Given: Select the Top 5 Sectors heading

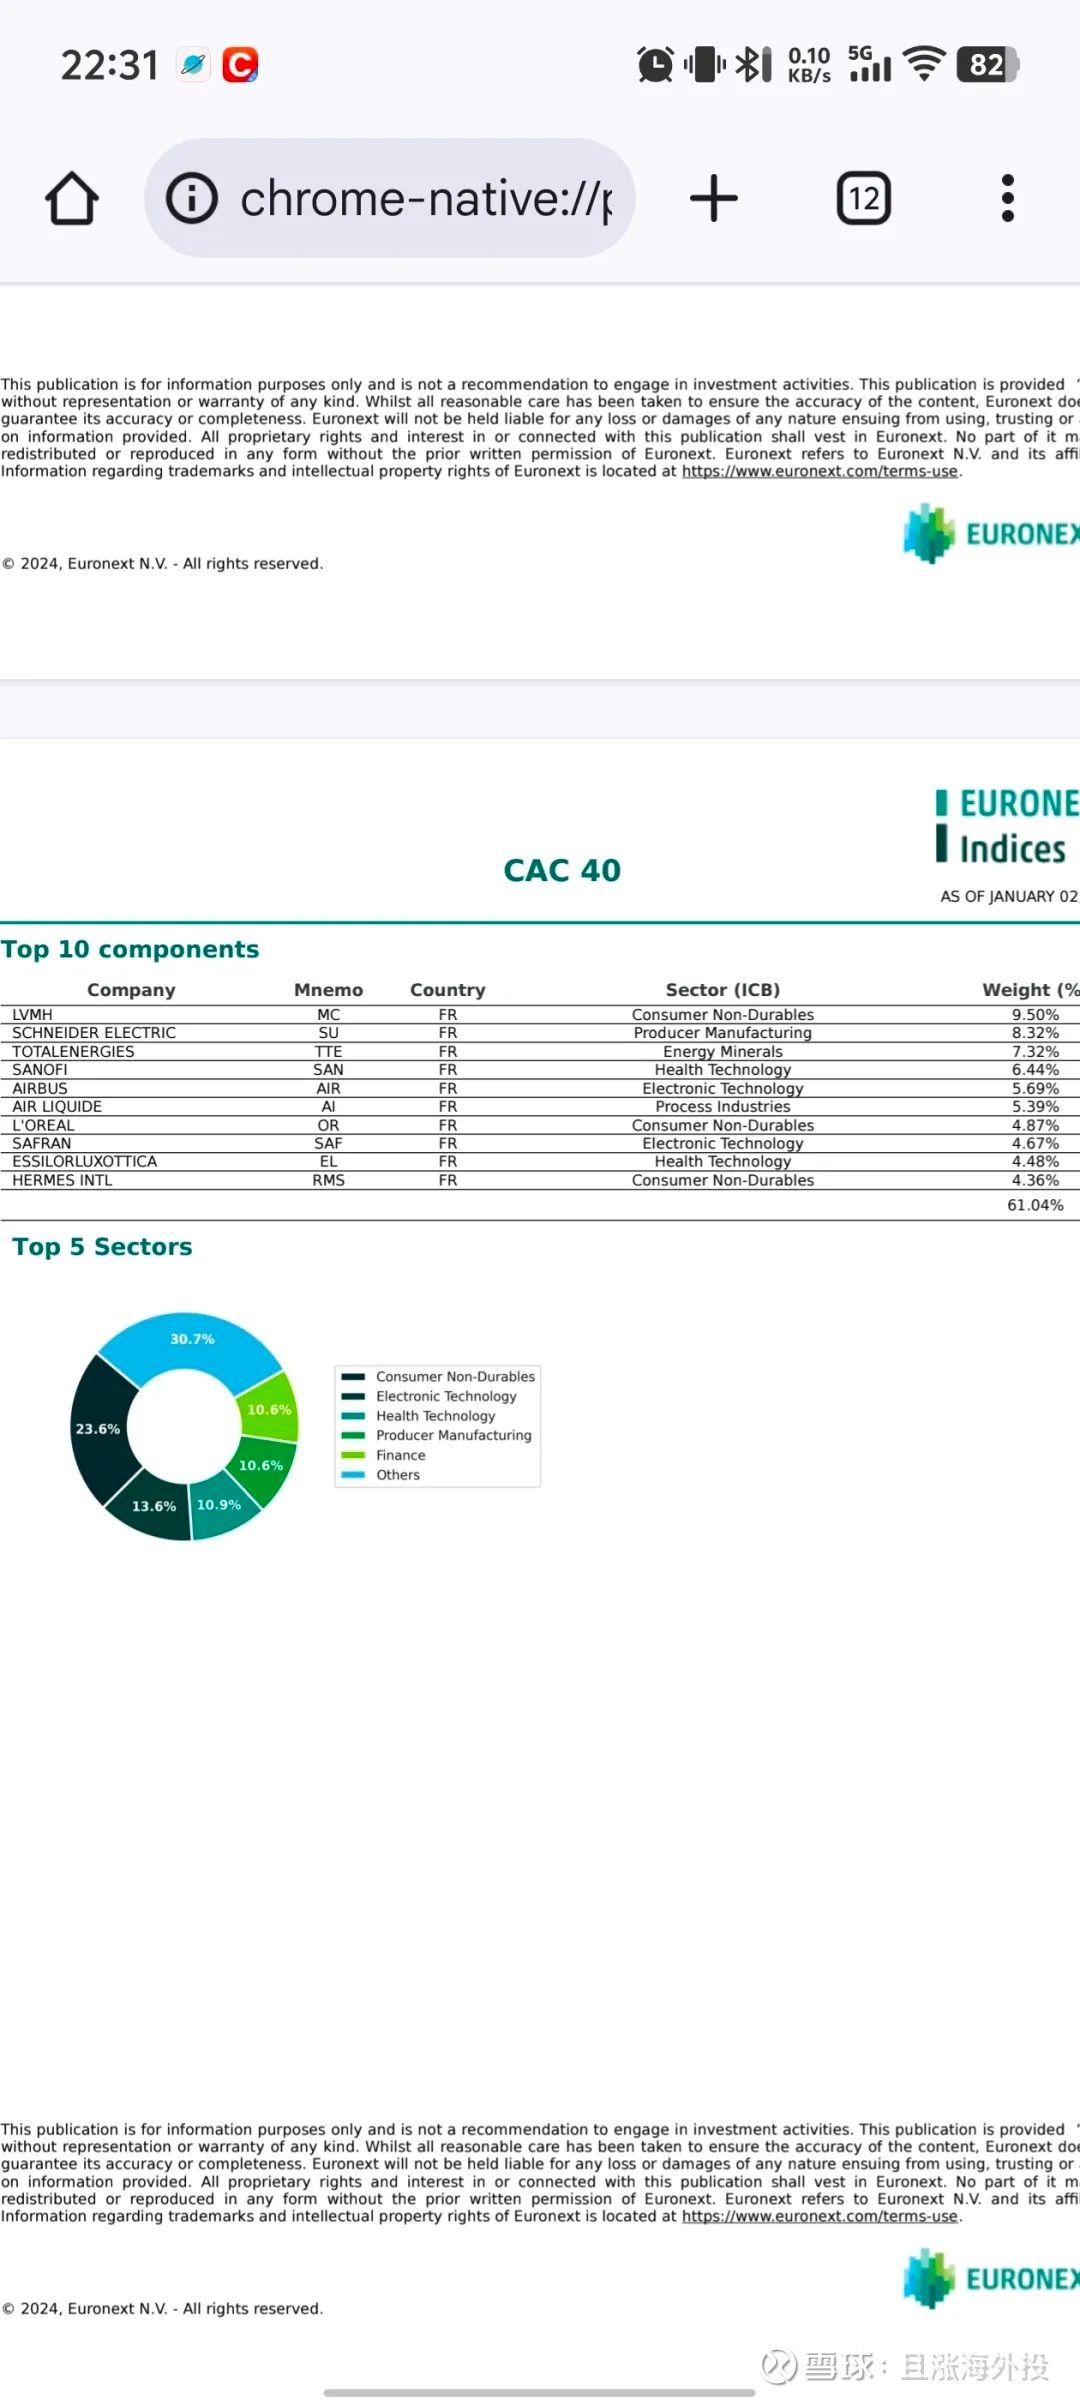Looking at the screenshot, I should coord(102,1247).
